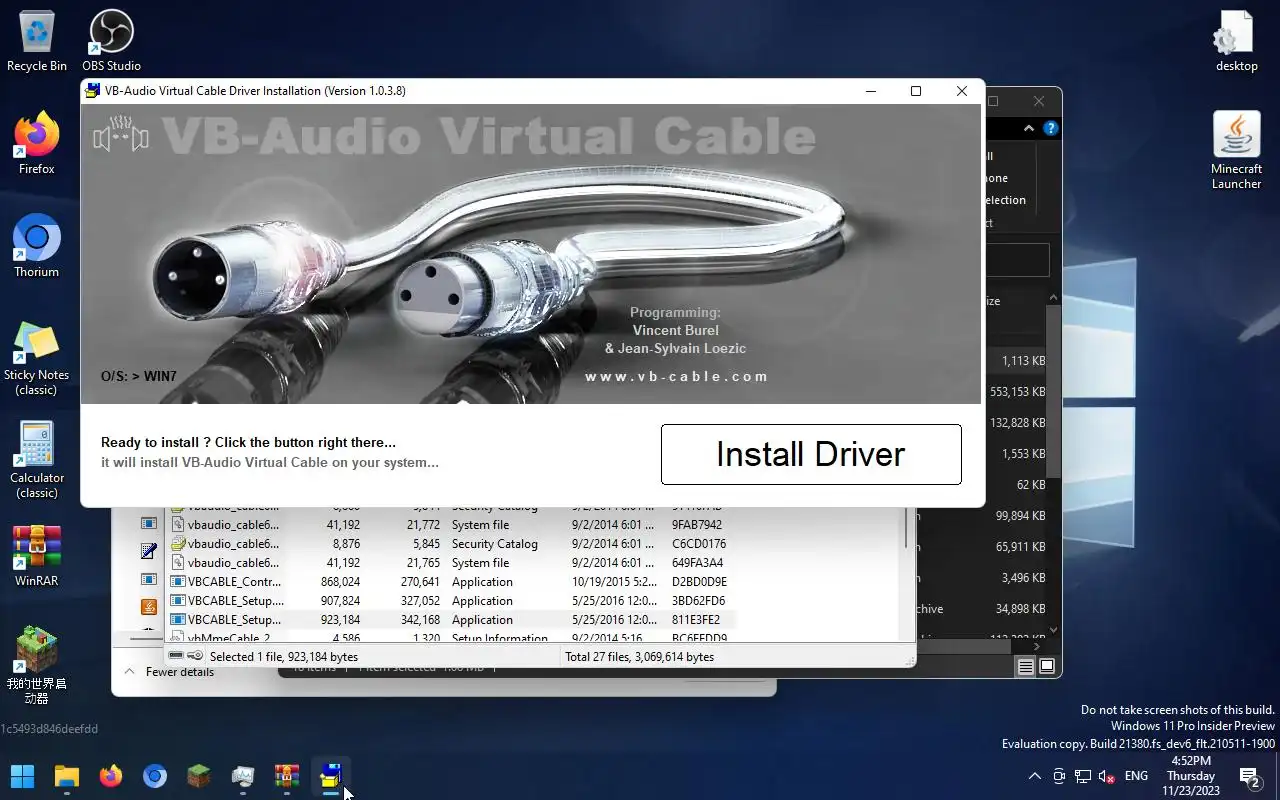Click the WinRAR taskbar icon
This screenshot has height=800, width=1280.
pyautogui.click(x=287, y=776)
